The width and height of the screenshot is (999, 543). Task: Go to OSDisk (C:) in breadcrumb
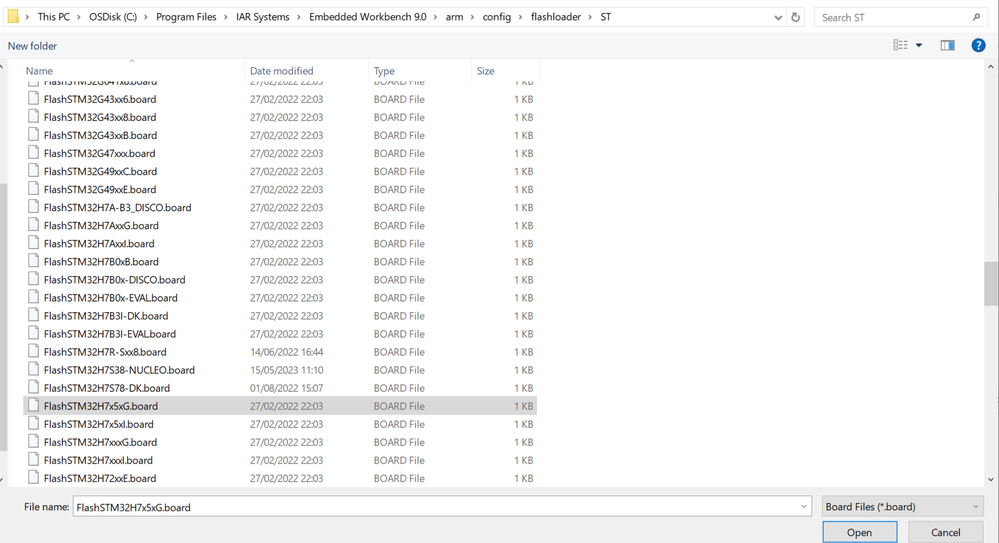(x=113, y=17)
